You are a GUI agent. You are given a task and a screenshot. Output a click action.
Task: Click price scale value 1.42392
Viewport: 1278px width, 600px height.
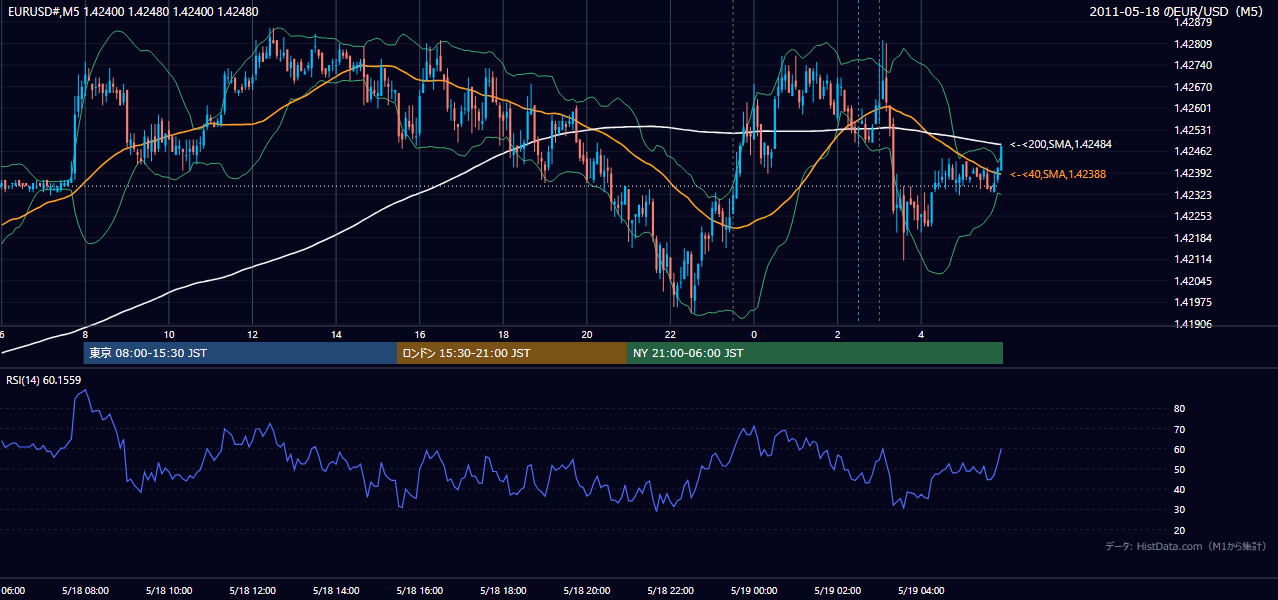[1194, 173]
